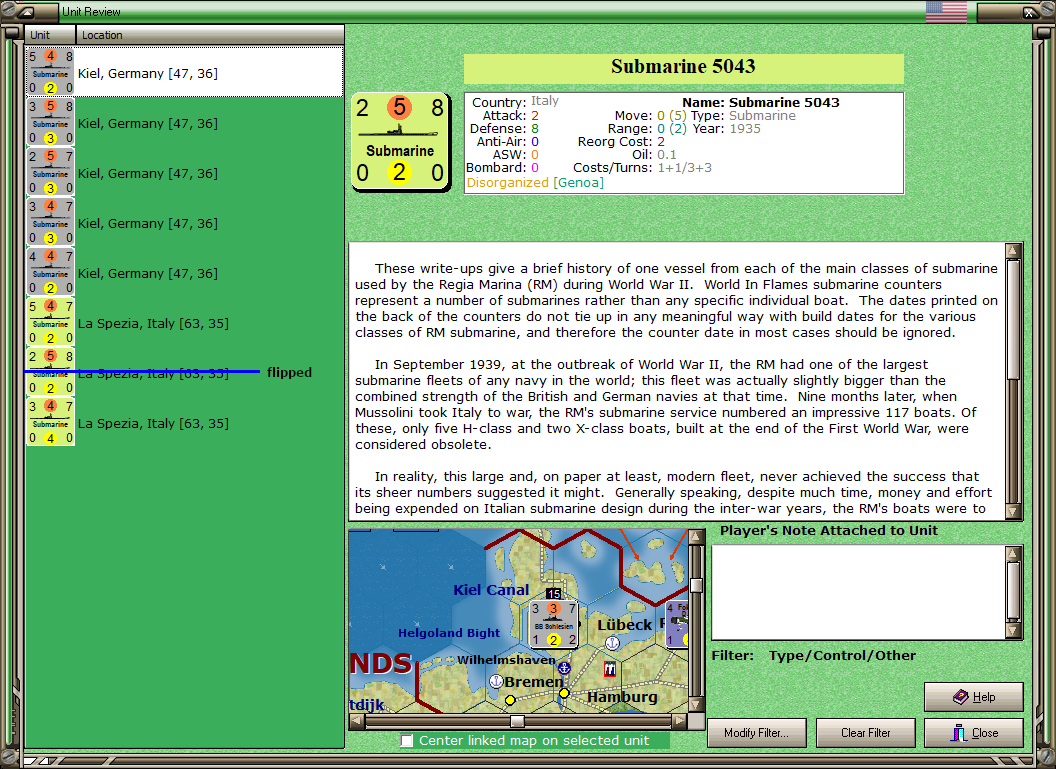This screenshot has height=769, width=1056.
Task: Click the Modify Filter... button
Action: click(x=756, y=733)
